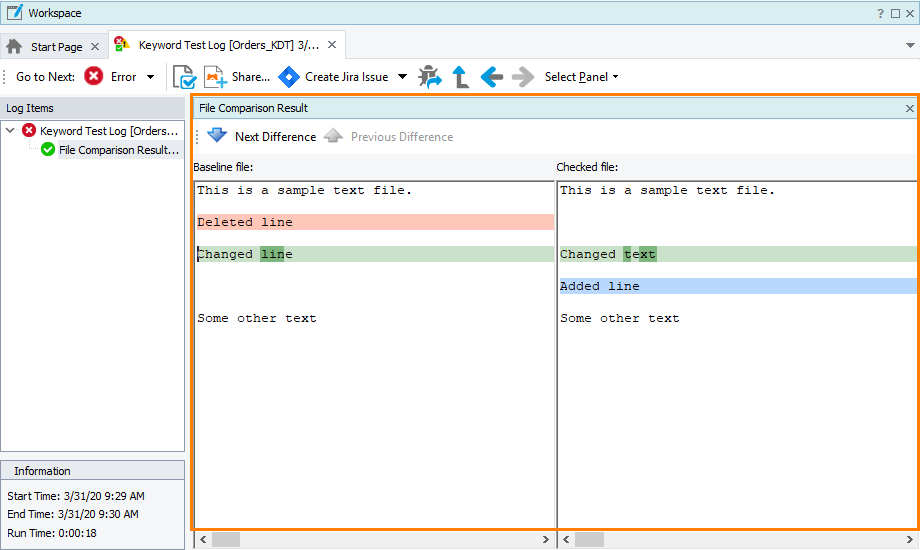Open the tab list dropdown arrow
The height and width of the screenshot is (550, 920).
910,45
